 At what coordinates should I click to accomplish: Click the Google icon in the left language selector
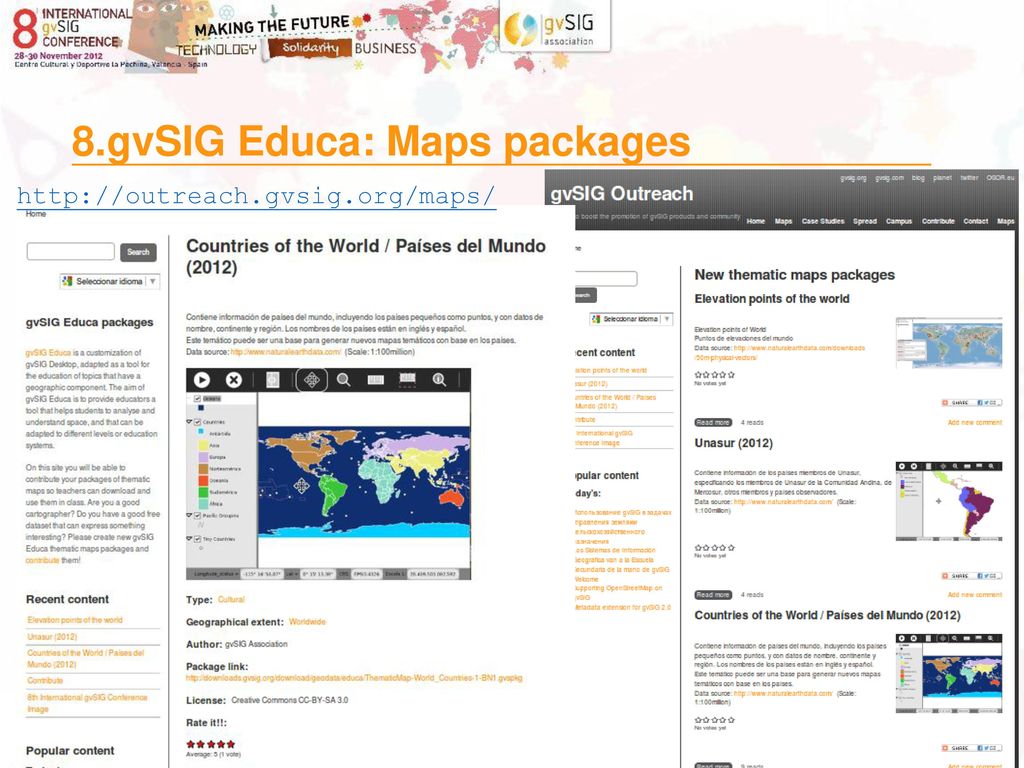tap(67, 281)
